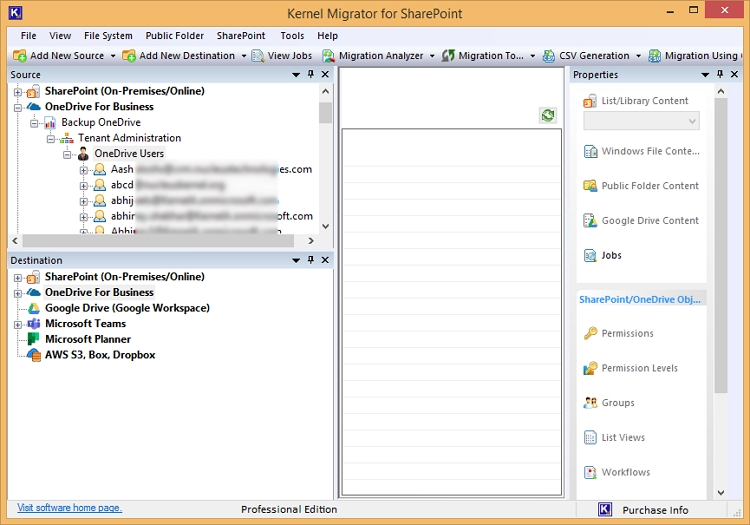
Task: Close the Properties panel
Action: 735,75
